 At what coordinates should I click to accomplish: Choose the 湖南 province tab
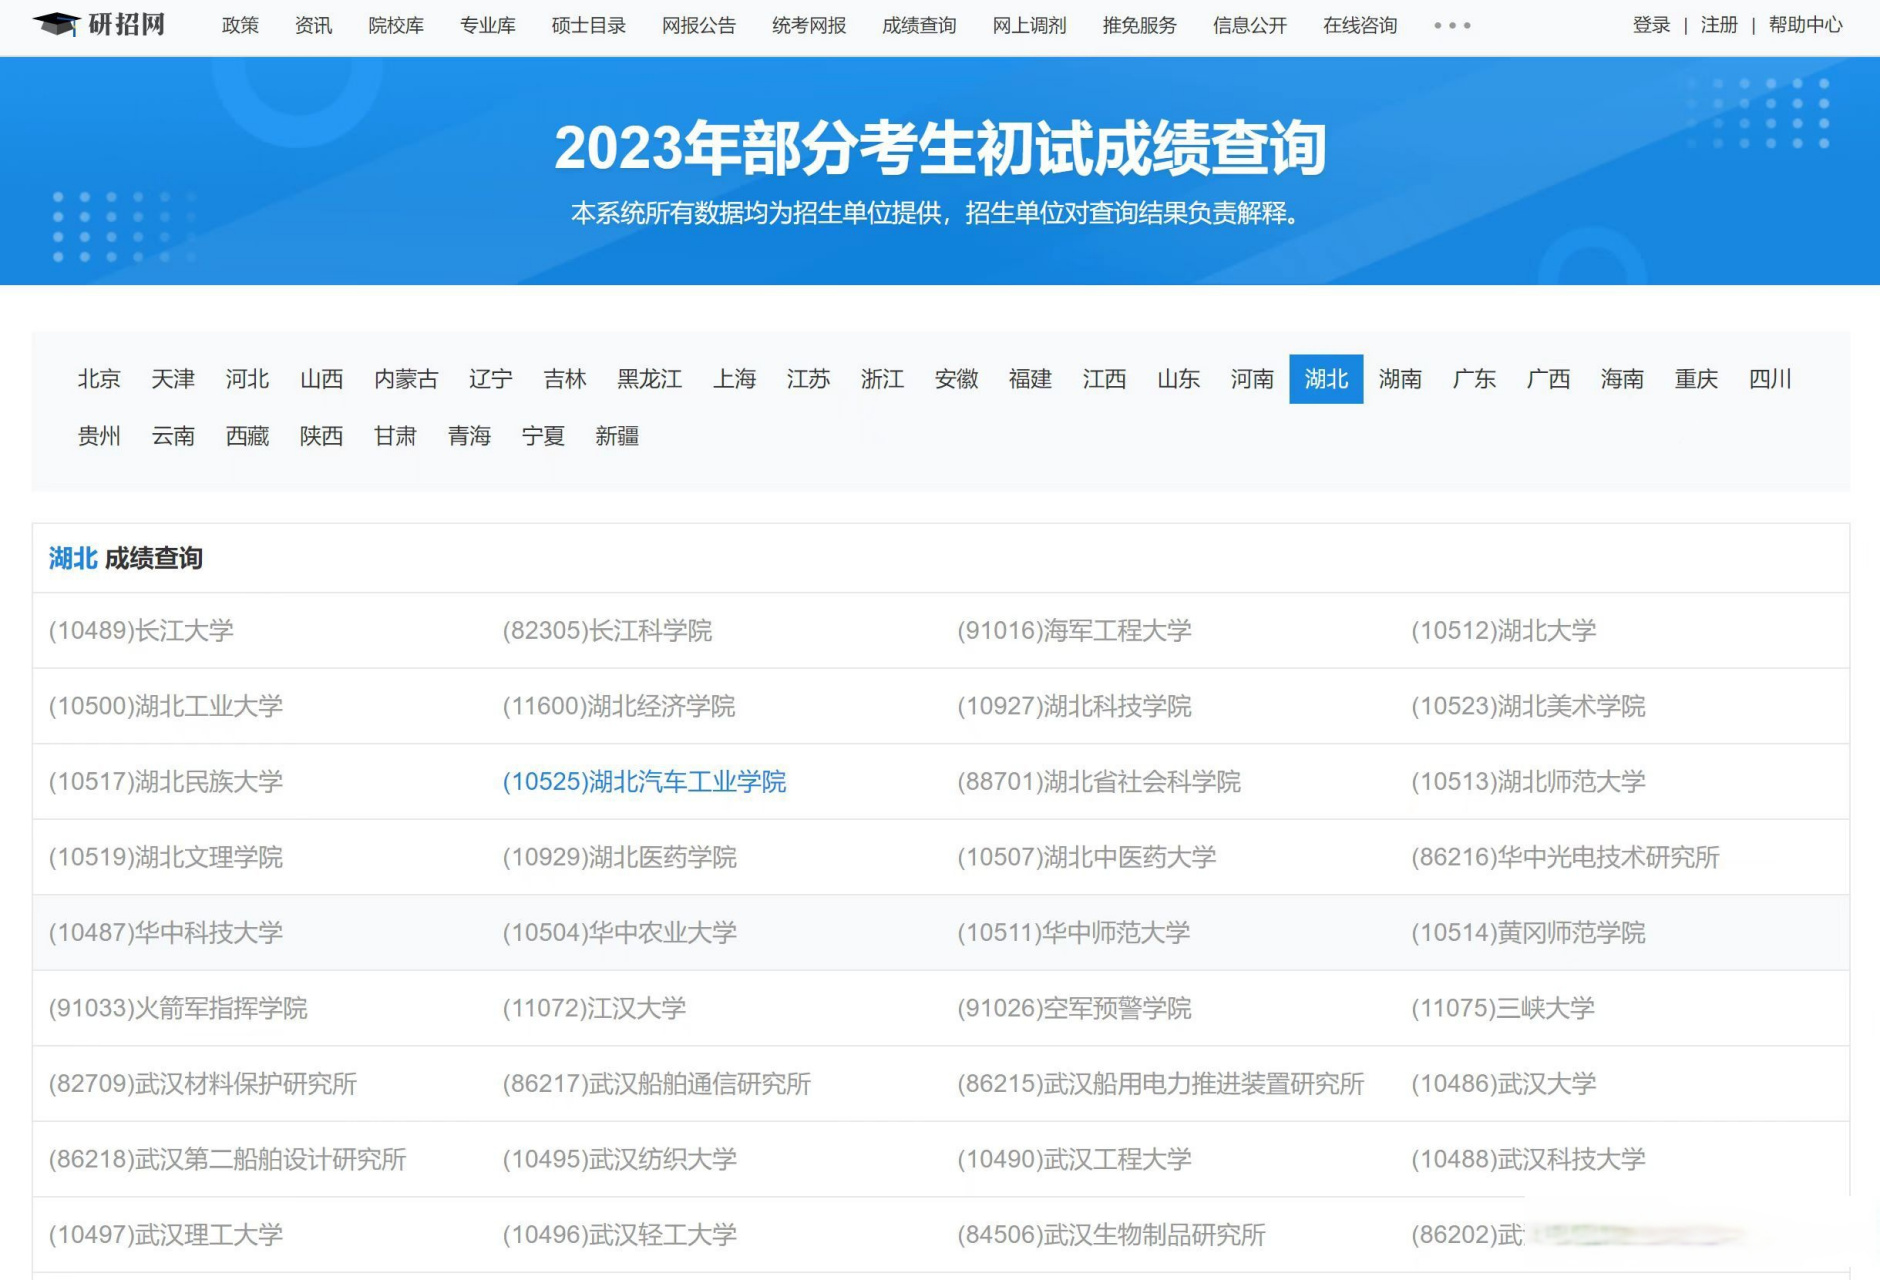click(1400, 379)
